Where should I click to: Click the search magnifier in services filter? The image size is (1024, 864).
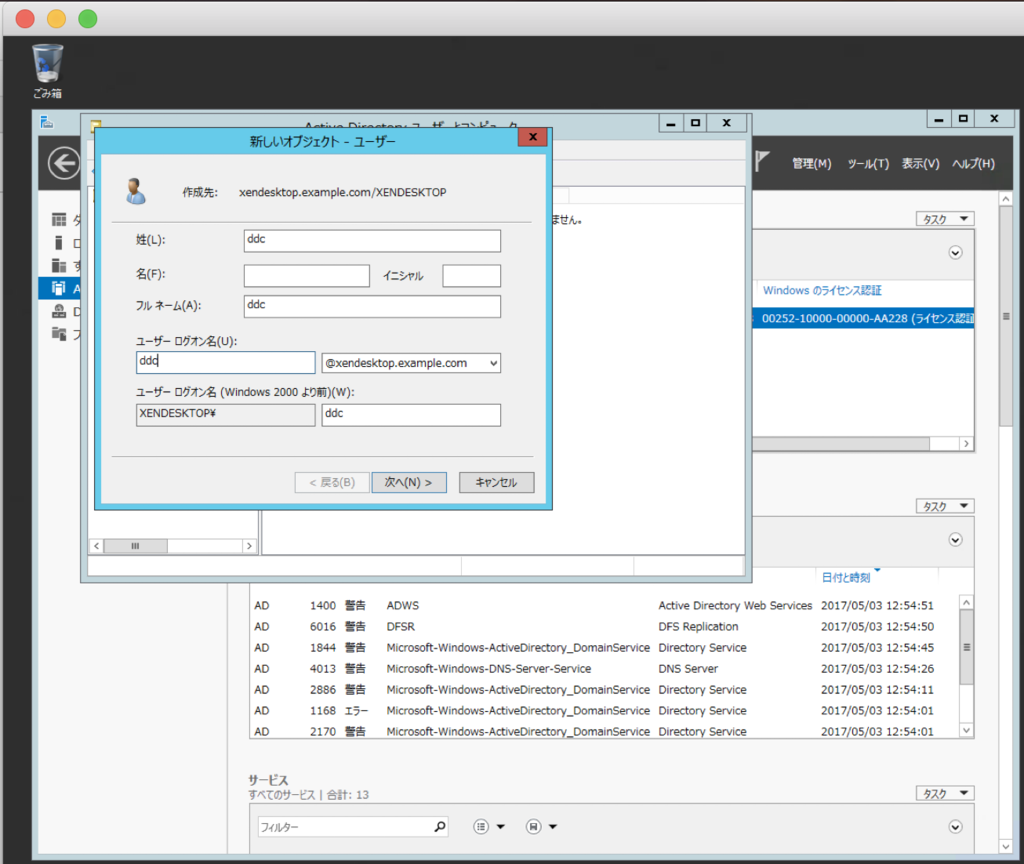click(x=440, y=827)
